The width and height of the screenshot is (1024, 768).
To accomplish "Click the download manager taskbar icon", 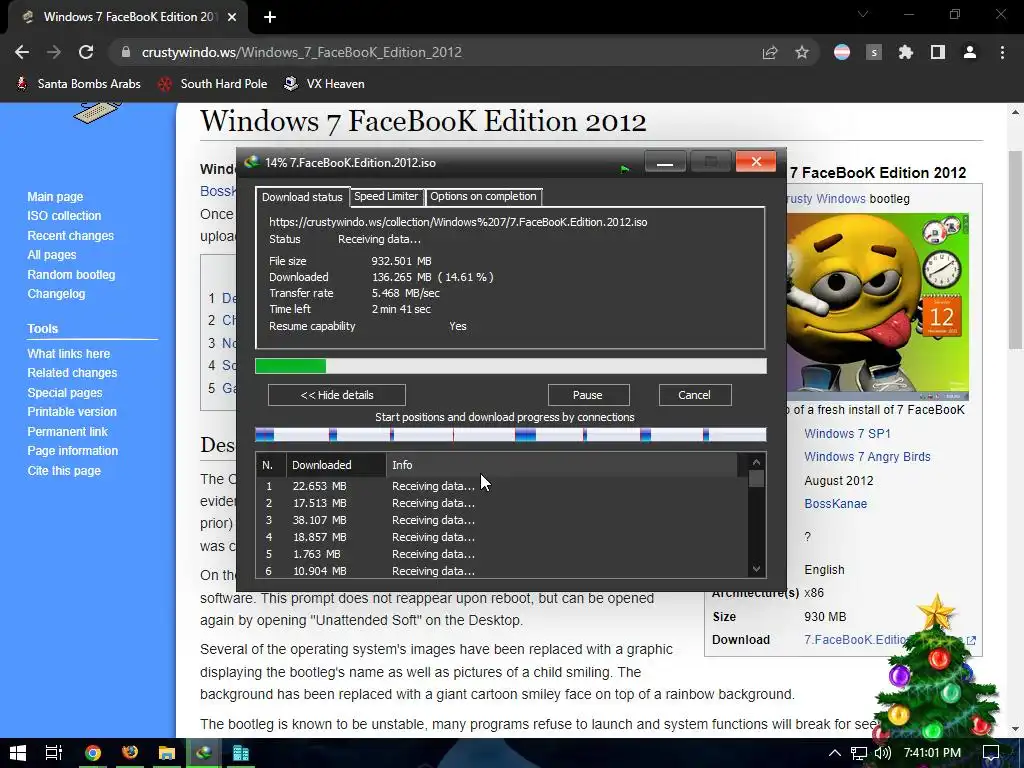I will click(x=204, y=753).
